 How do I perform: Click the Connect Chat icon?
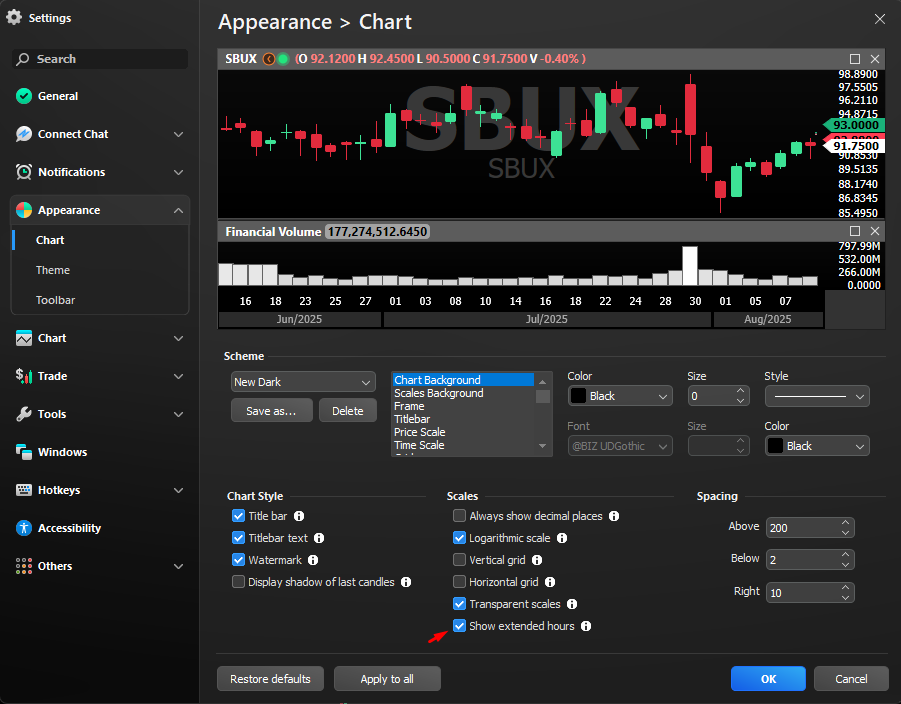pyautogui.click(x=24, y=134)
